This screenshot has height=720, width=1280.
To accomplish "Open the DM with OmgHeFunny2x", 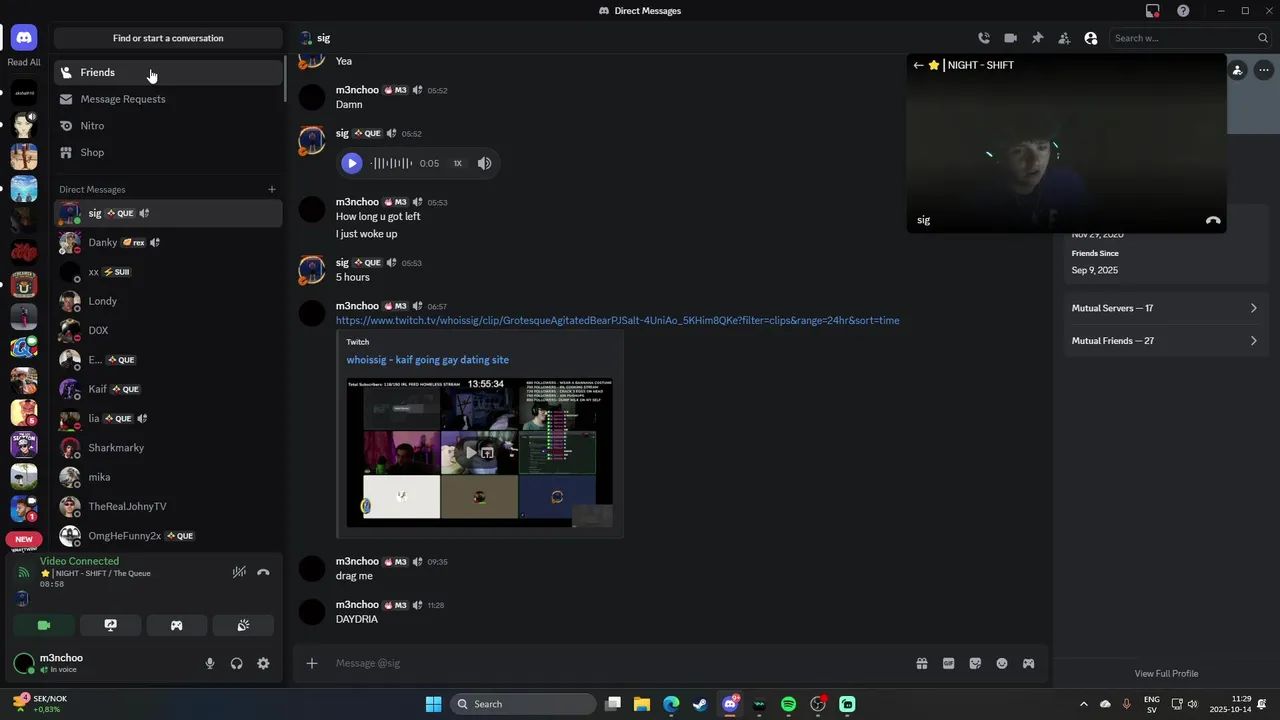I will point(168,536).
